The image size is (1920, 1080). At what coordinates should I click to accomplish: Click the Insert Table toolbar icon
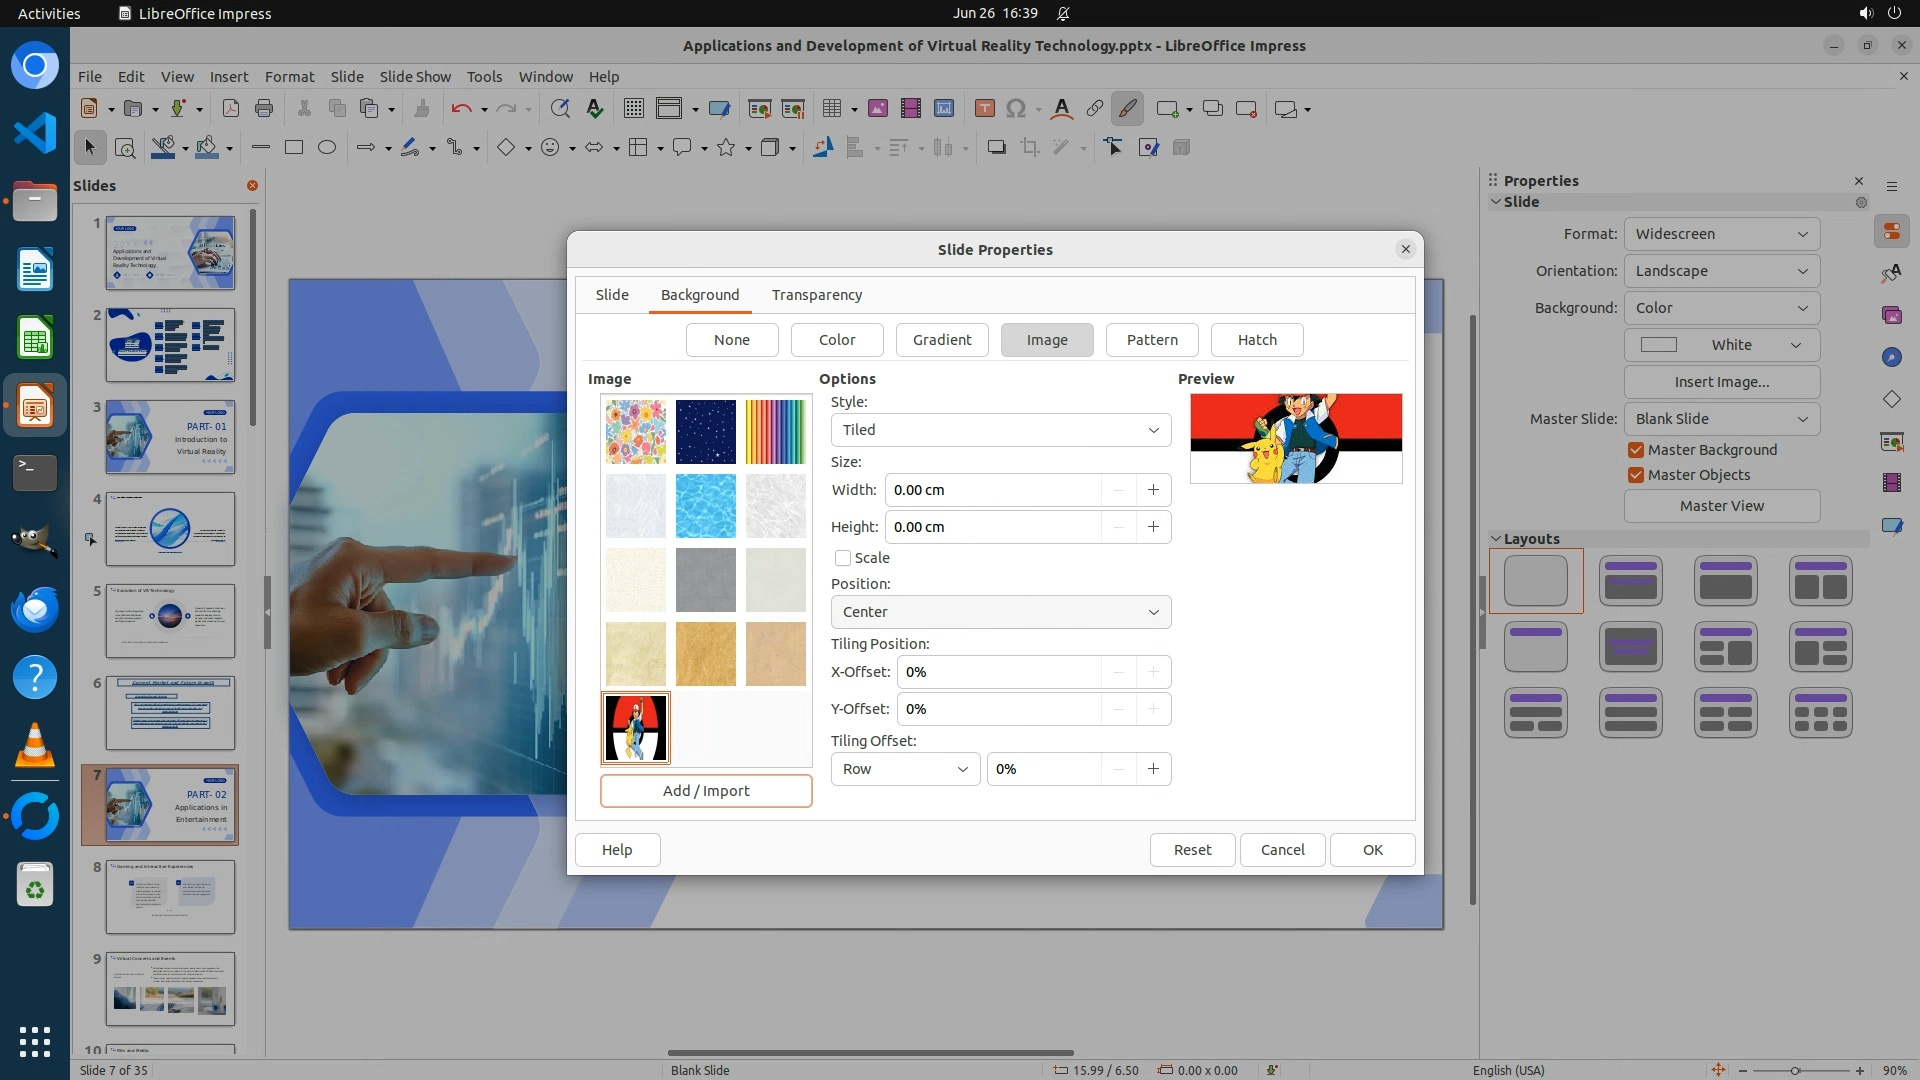point(831,108)
